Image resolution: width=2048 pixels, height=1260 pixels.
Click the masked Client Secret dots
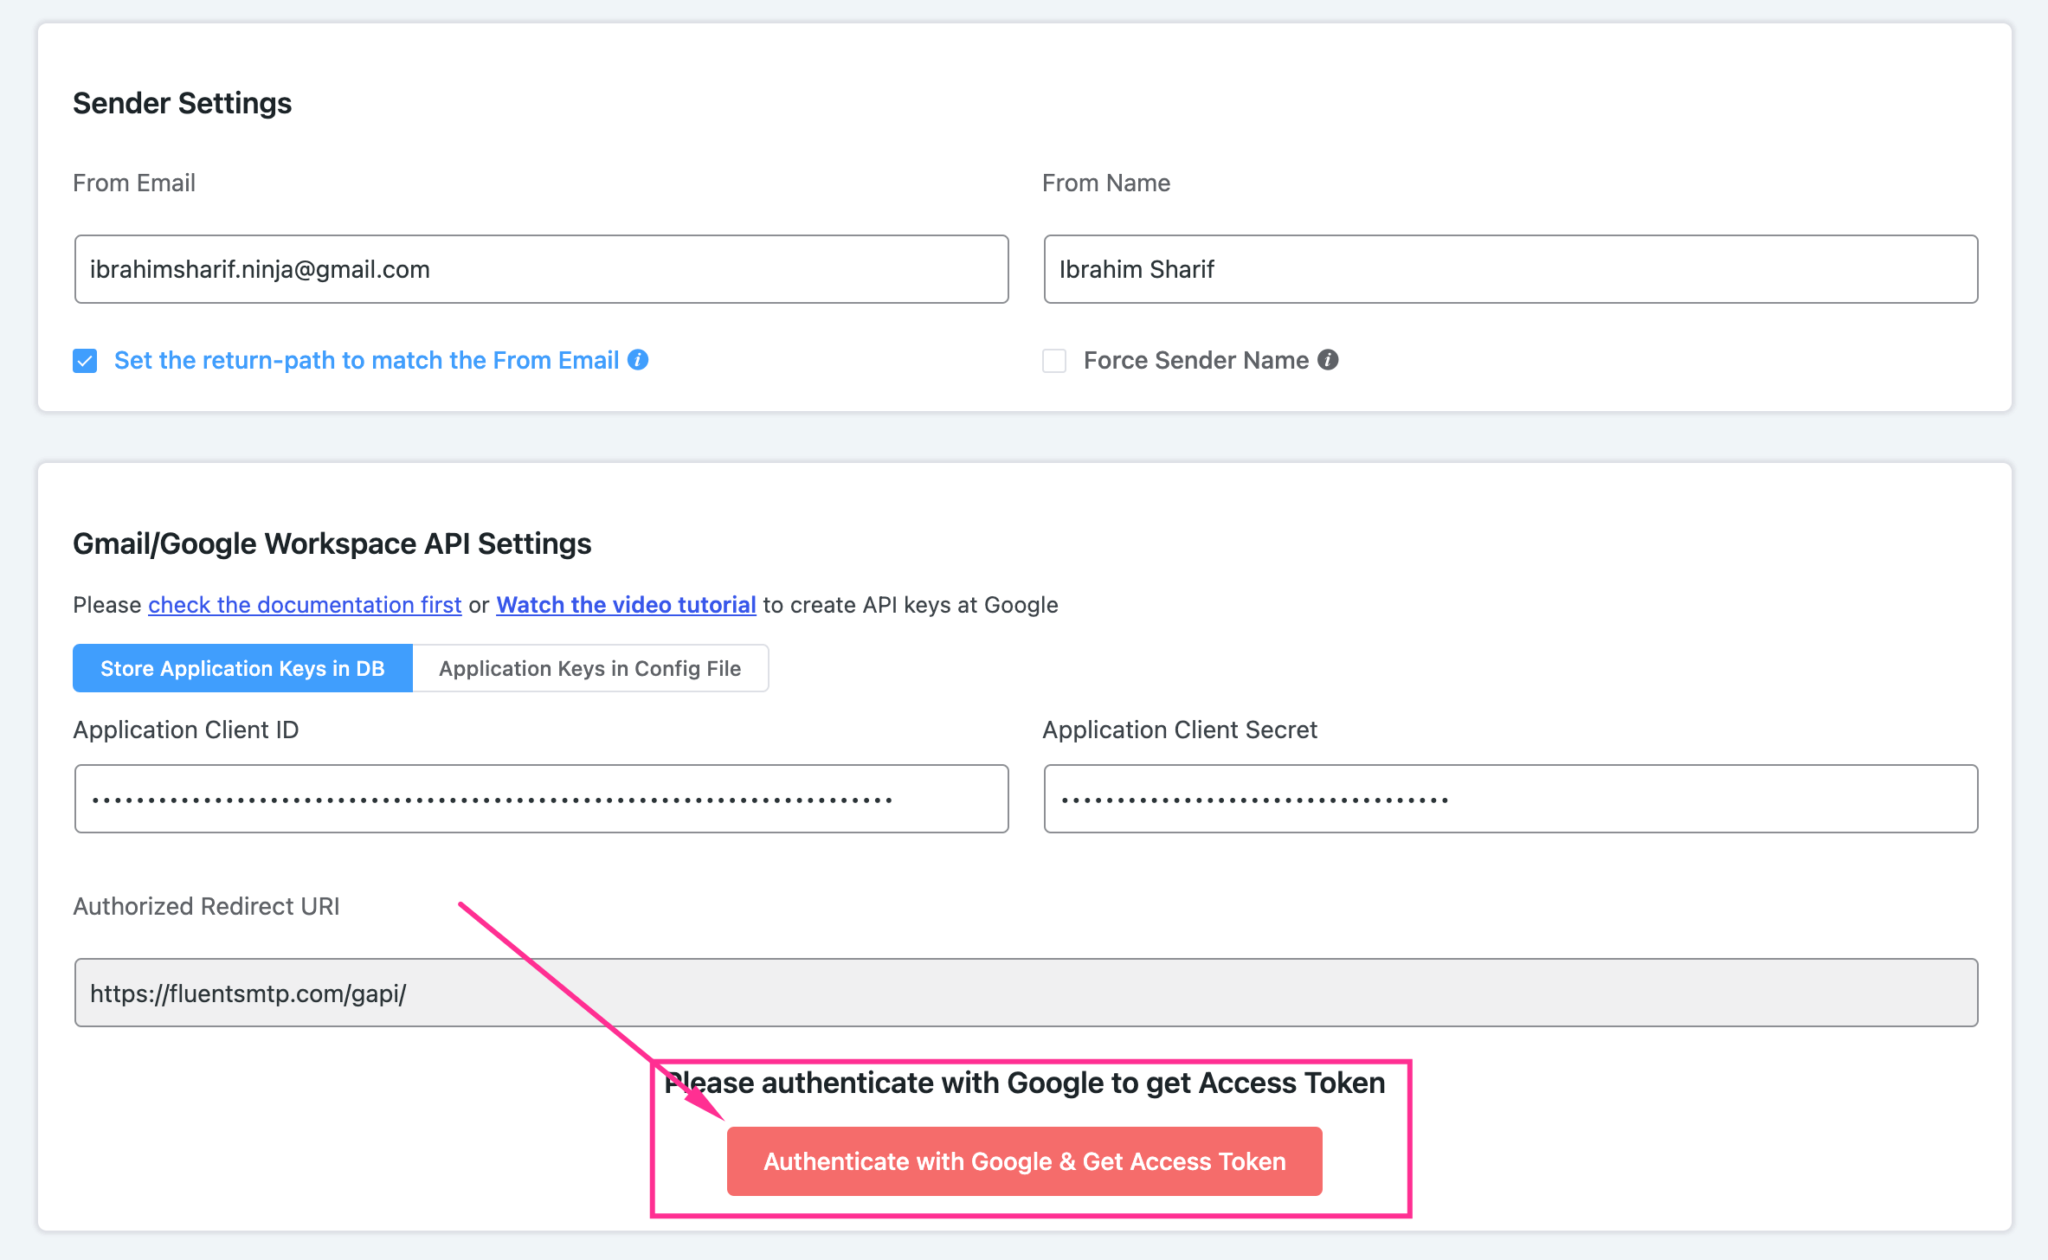pyautogui.click(x=1254, y=798)
